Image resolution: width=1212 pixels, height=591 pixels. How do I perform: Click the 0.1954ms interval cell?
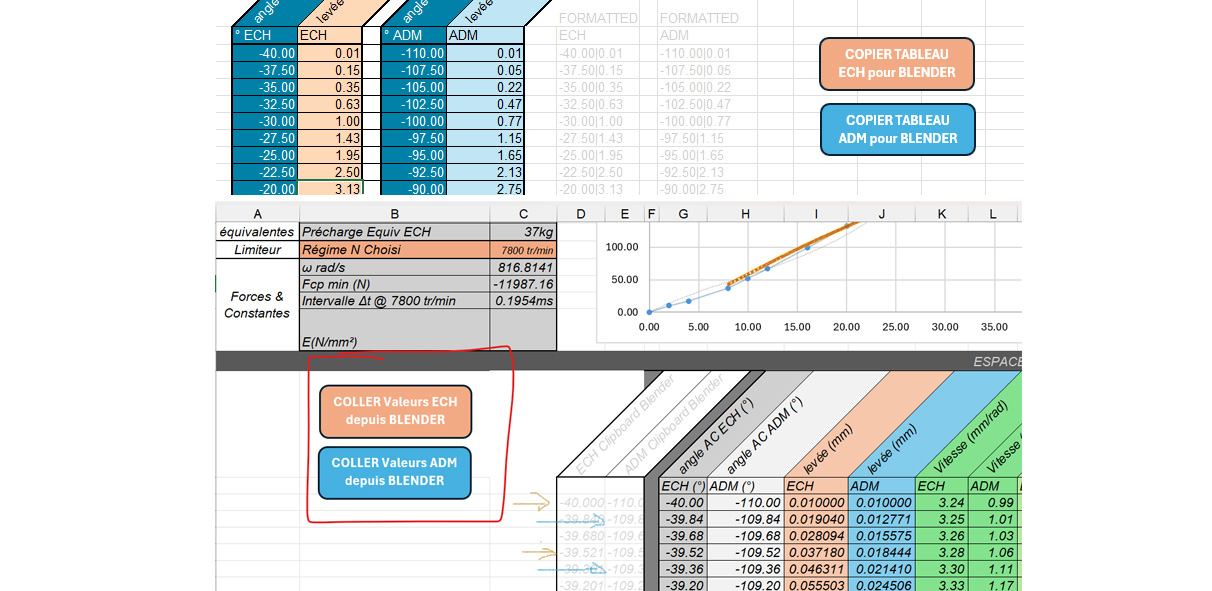click(522, 301)
